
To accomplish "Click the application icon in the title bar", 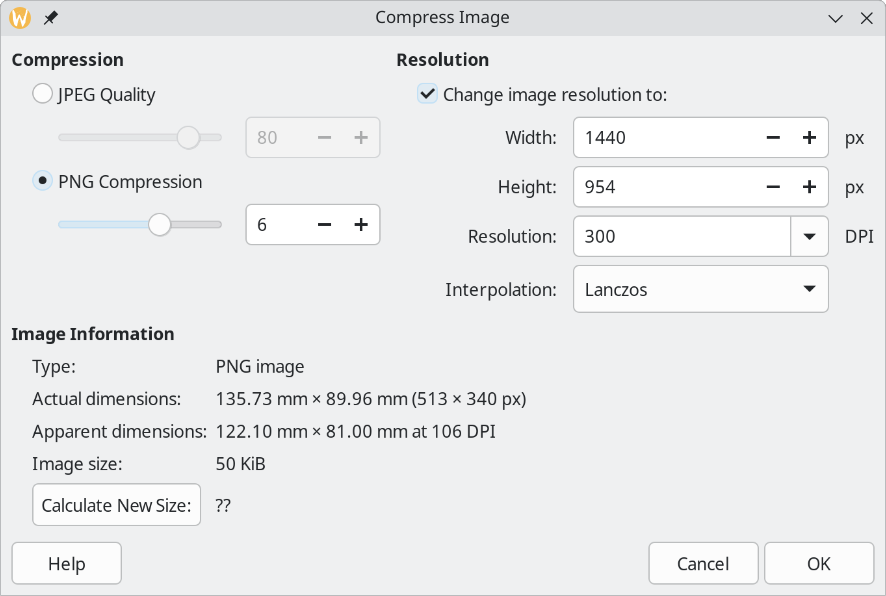I will tap(19, 17).
